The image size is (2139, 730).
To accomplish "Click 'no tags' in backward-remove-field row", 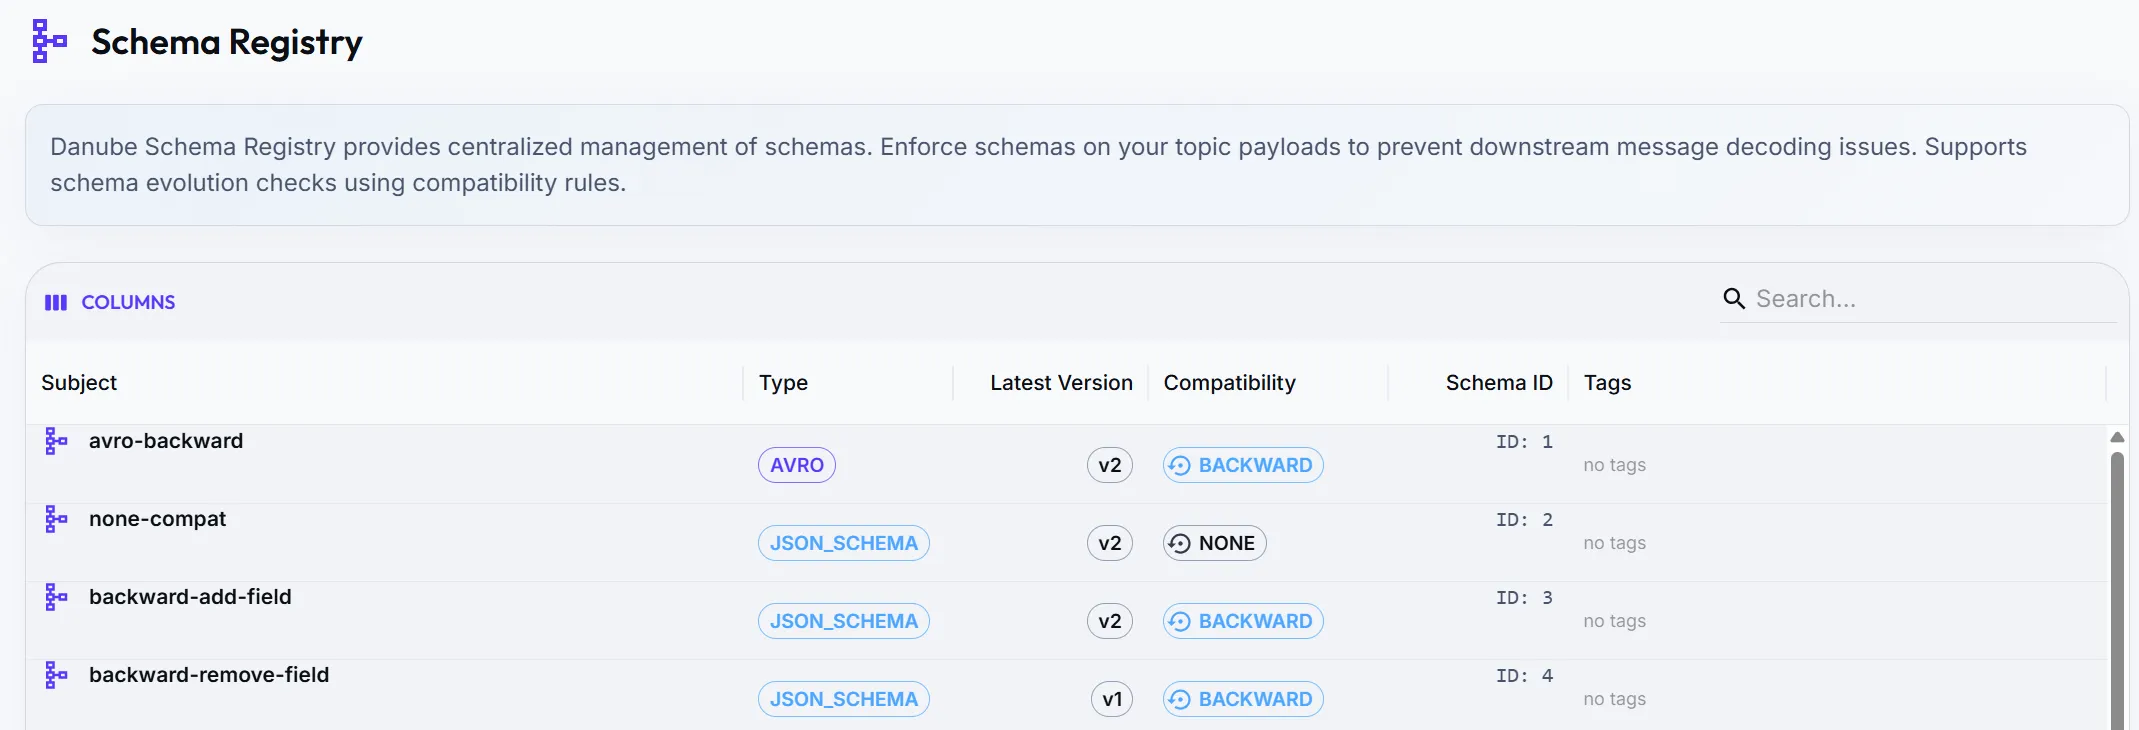I will pyautogui.click(x=1614, y=699).
